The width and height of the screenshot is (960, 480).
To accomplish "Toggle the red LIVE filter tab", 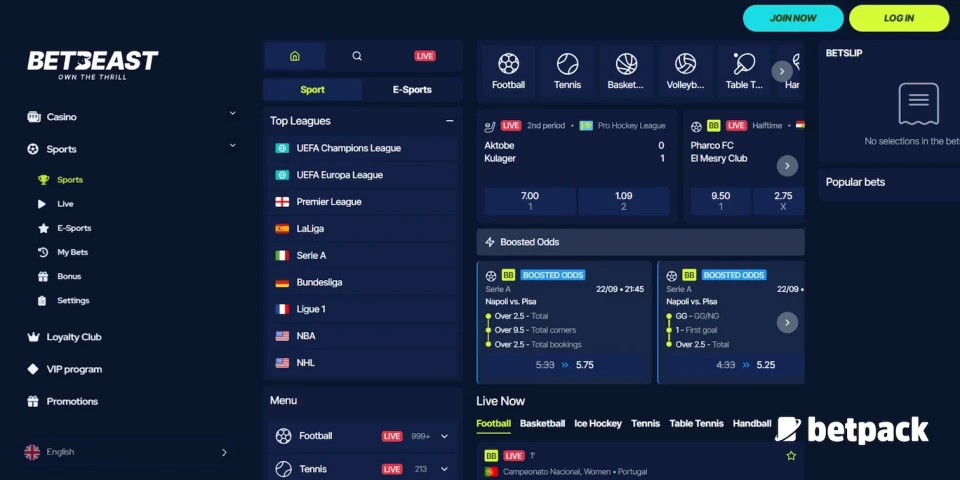I will click(425, 56).
